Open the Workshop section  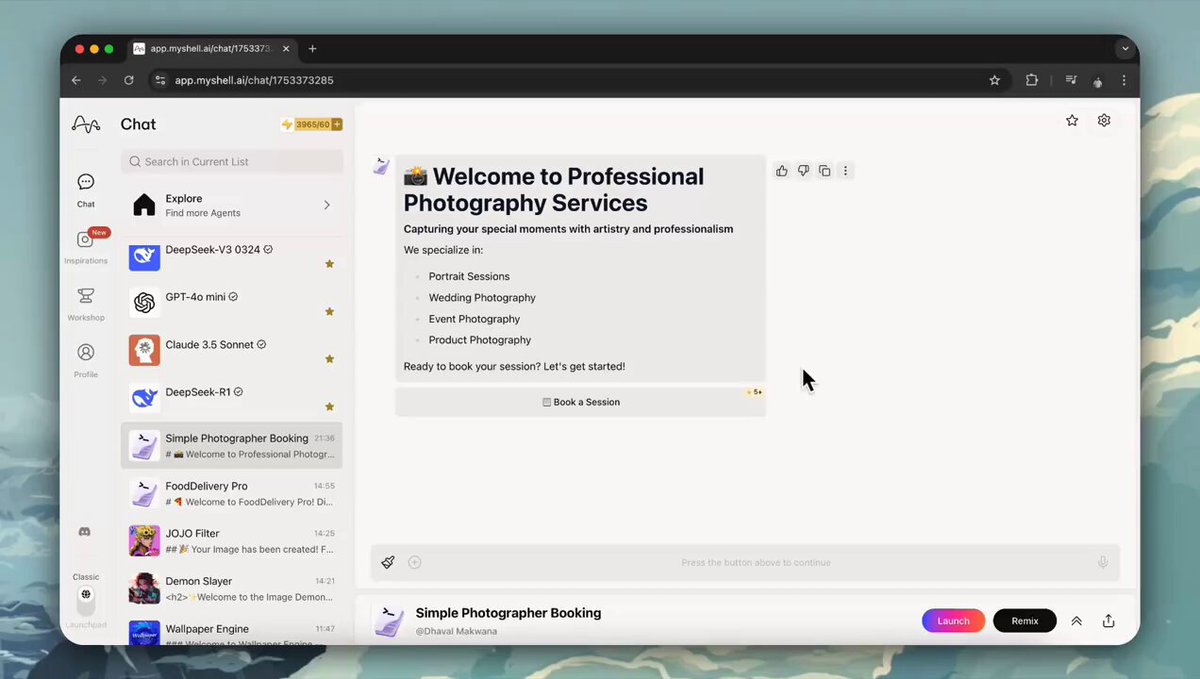pyautogui.click(x=86, y=303)
